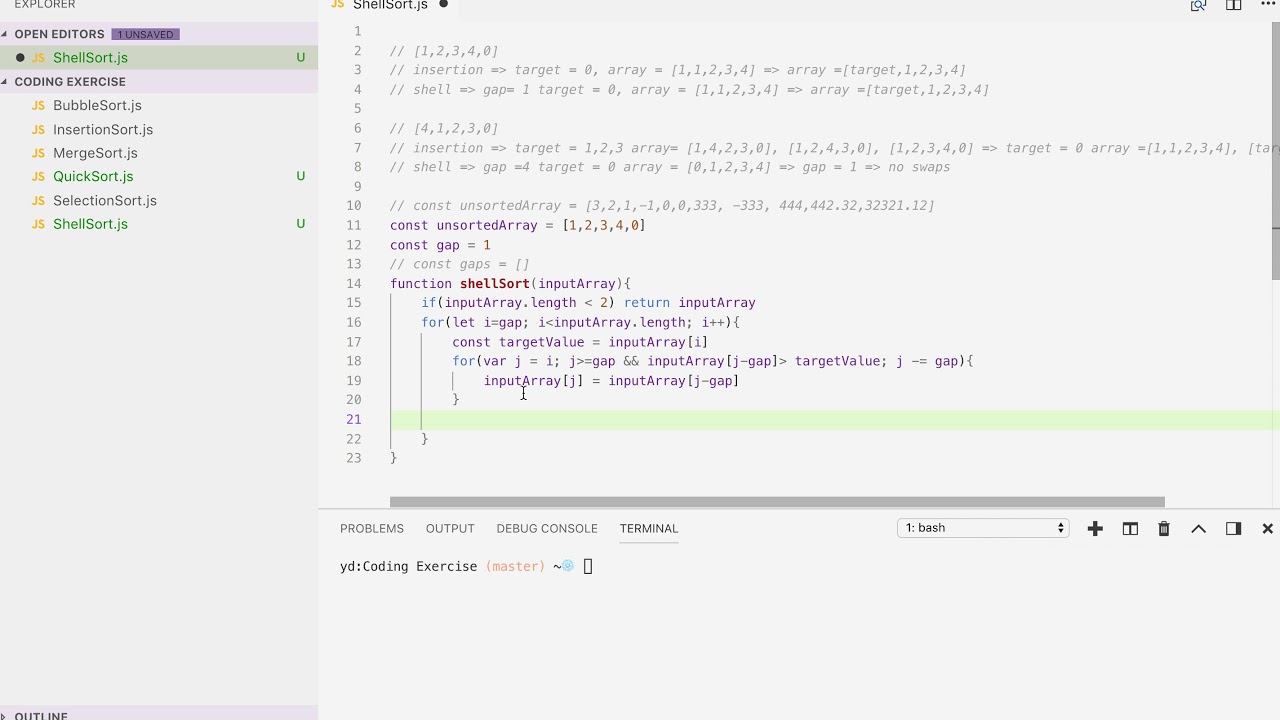Click 'targetValue' declaration on line 17
This screenshot has width=1280, height=720.
click(x=541, y=342)
